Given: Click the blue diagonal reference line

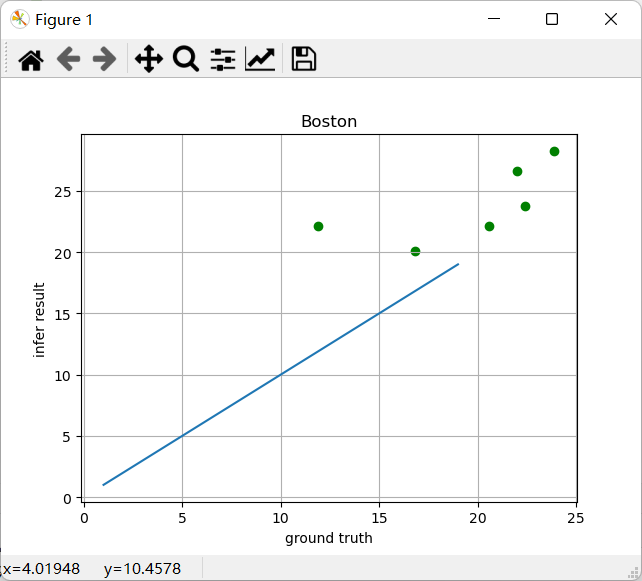Looking at the screenshot, I should [281, 375].
